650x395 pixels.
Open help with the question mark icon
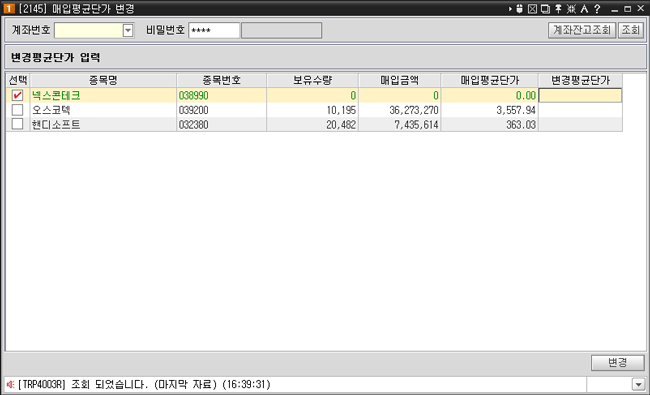coord(597,9)
